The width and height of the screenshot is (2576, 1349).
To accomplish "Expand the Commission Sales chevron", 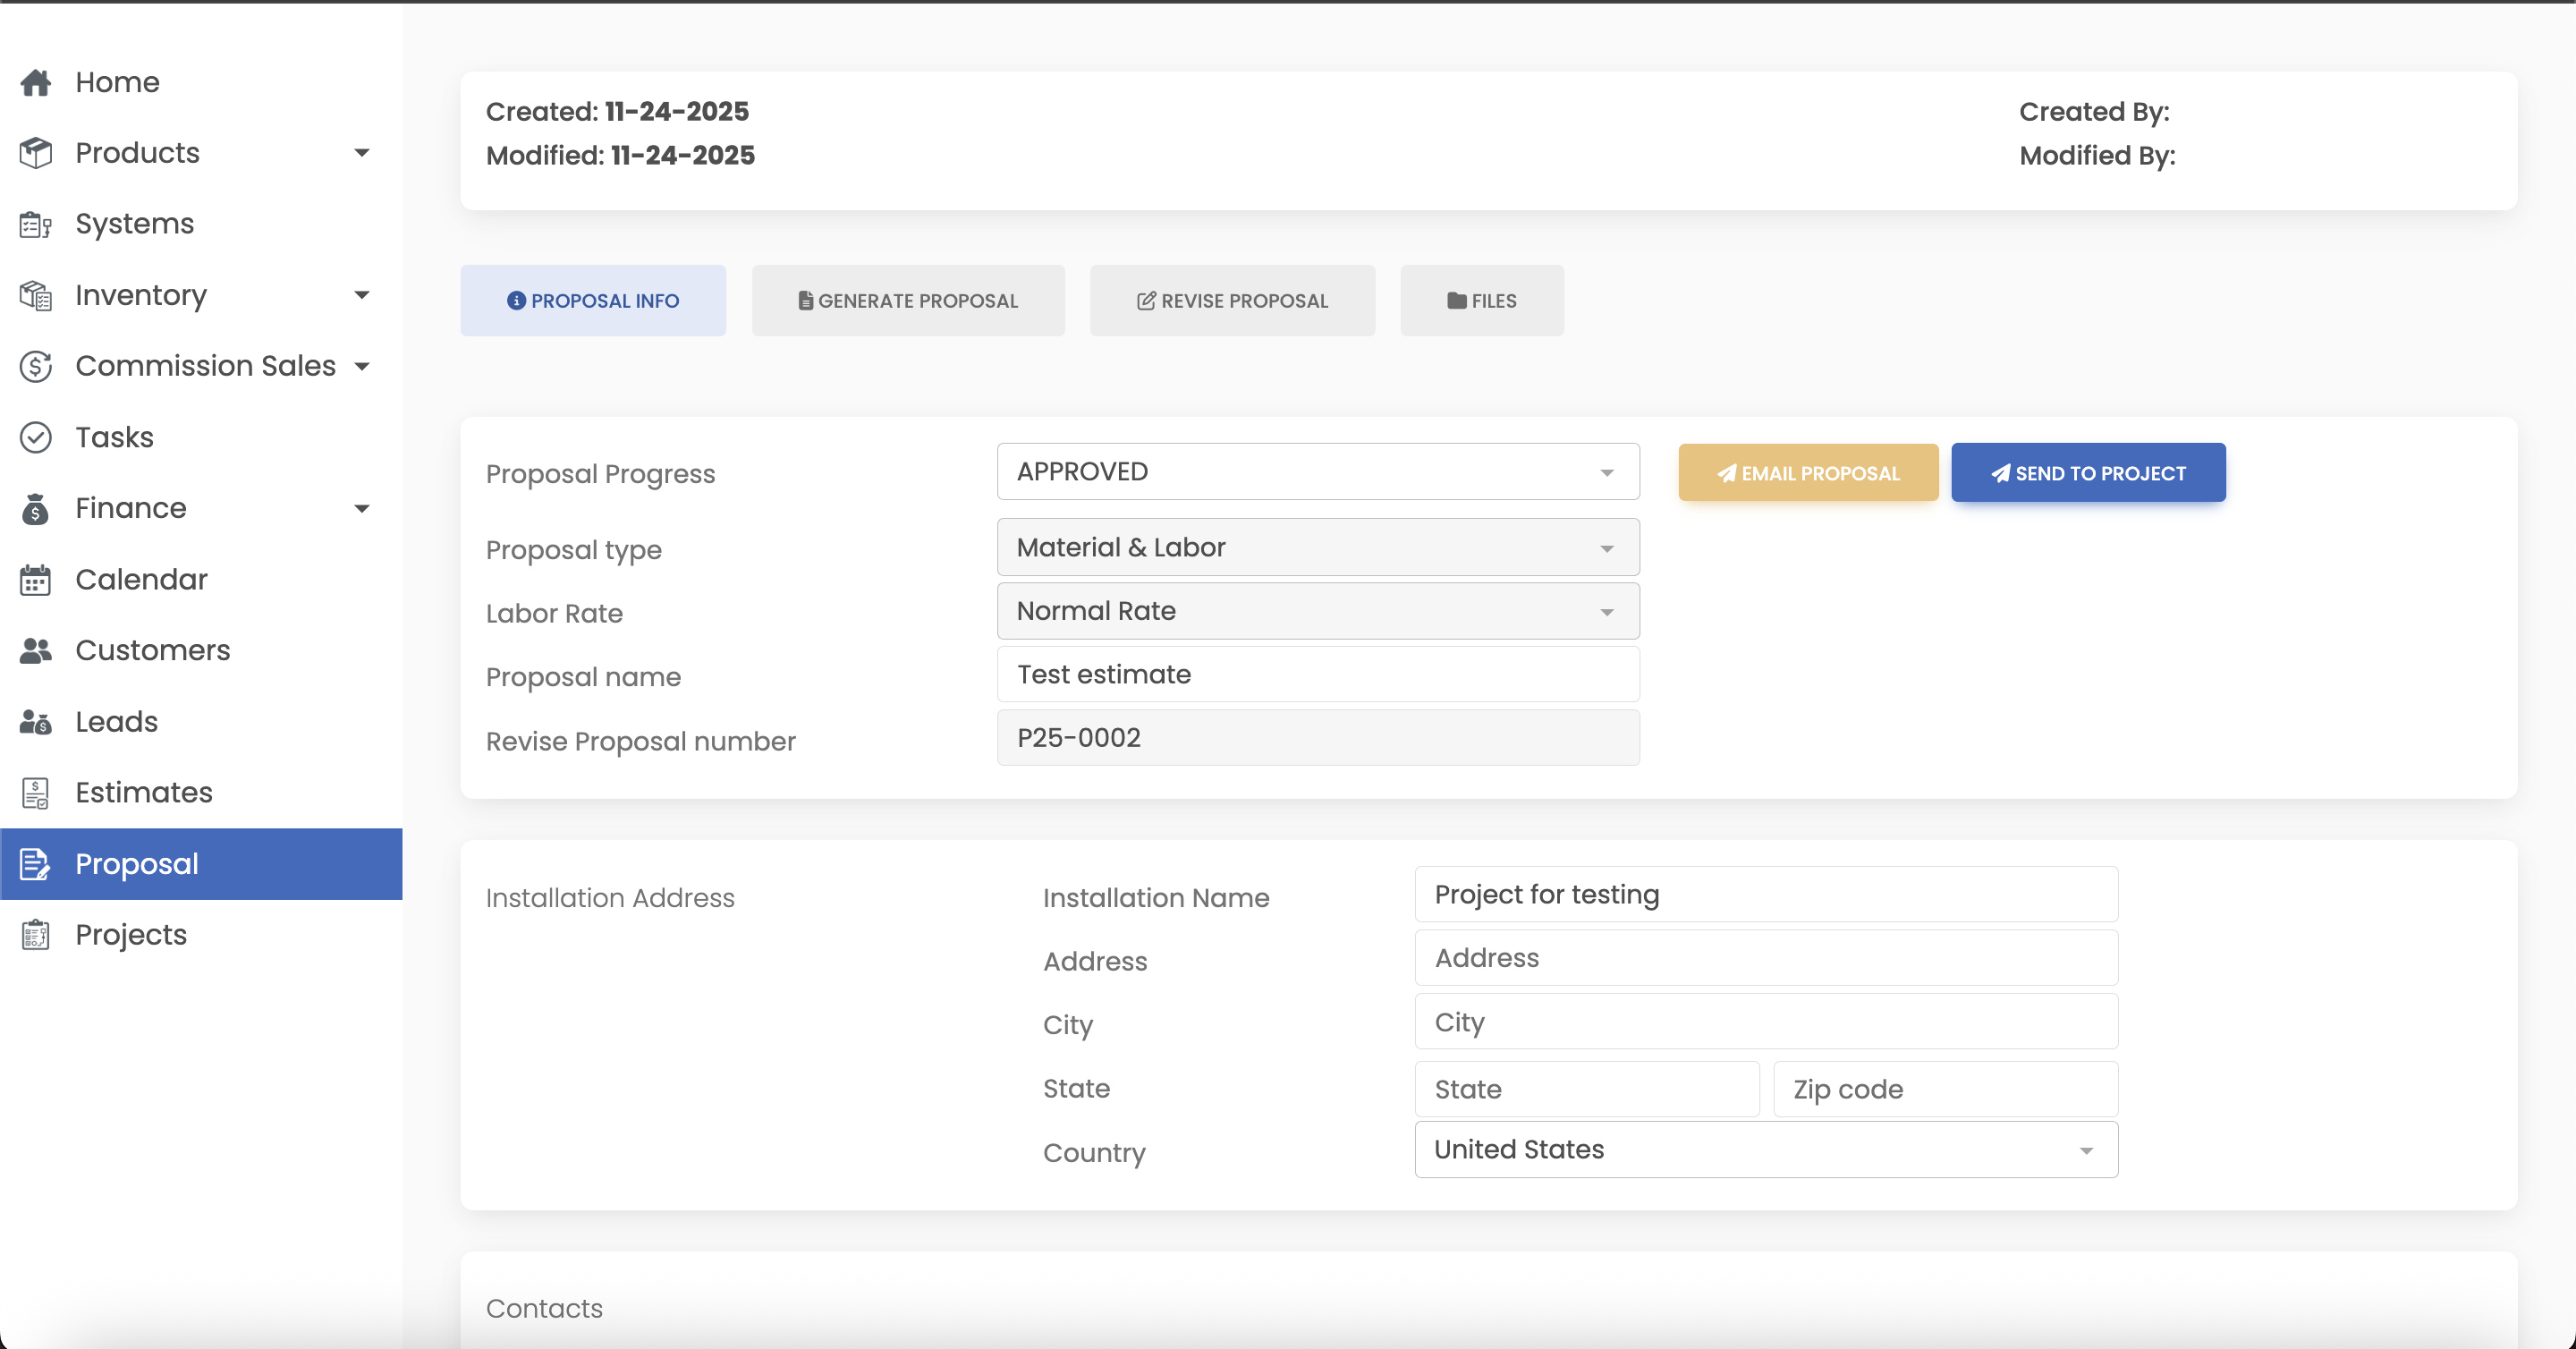I will (x=362, y=366).
